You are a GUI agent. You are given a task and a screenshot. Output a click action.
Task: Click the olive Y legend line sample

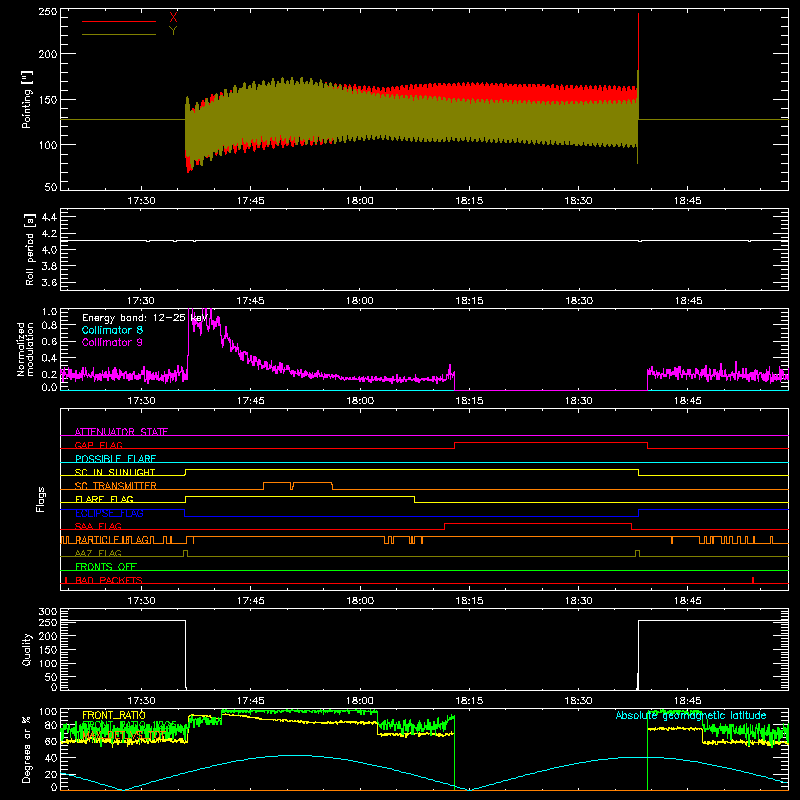118,34
